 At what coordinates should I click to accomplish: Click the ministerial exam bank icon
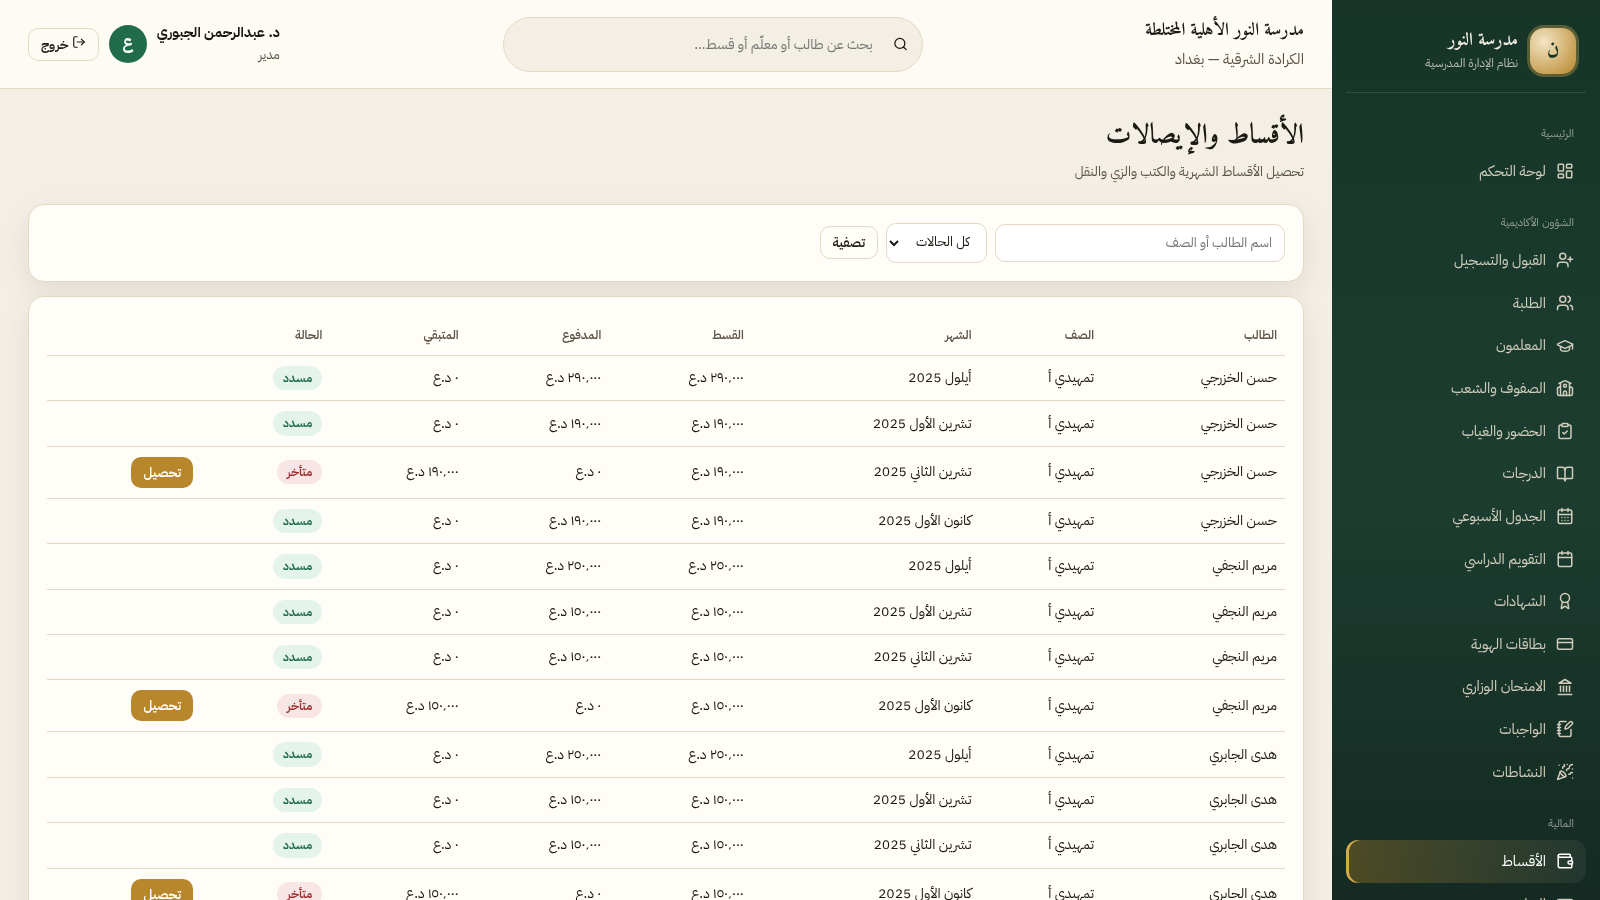click(1565, 687)
